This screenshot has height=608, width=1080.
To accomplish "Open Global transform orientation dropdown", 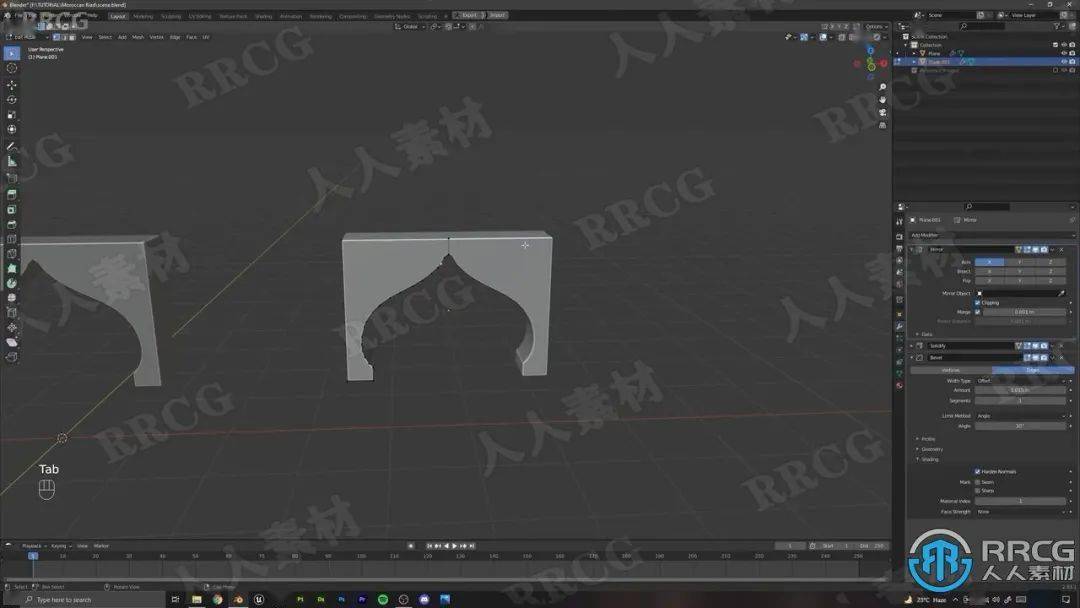I will coord(411,27).
